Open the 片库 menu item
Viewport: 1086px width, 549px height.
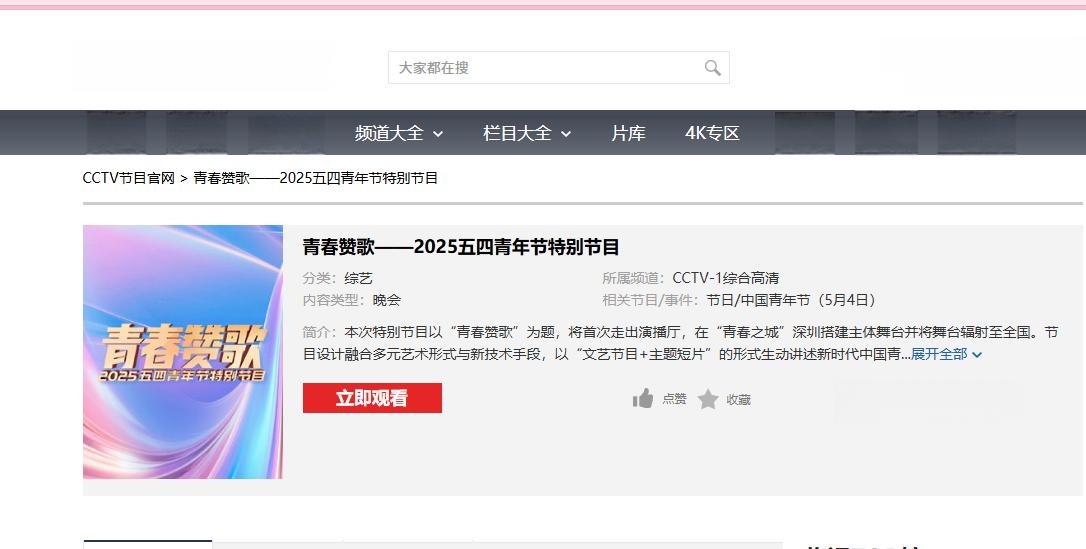click(x=628, y=133)
